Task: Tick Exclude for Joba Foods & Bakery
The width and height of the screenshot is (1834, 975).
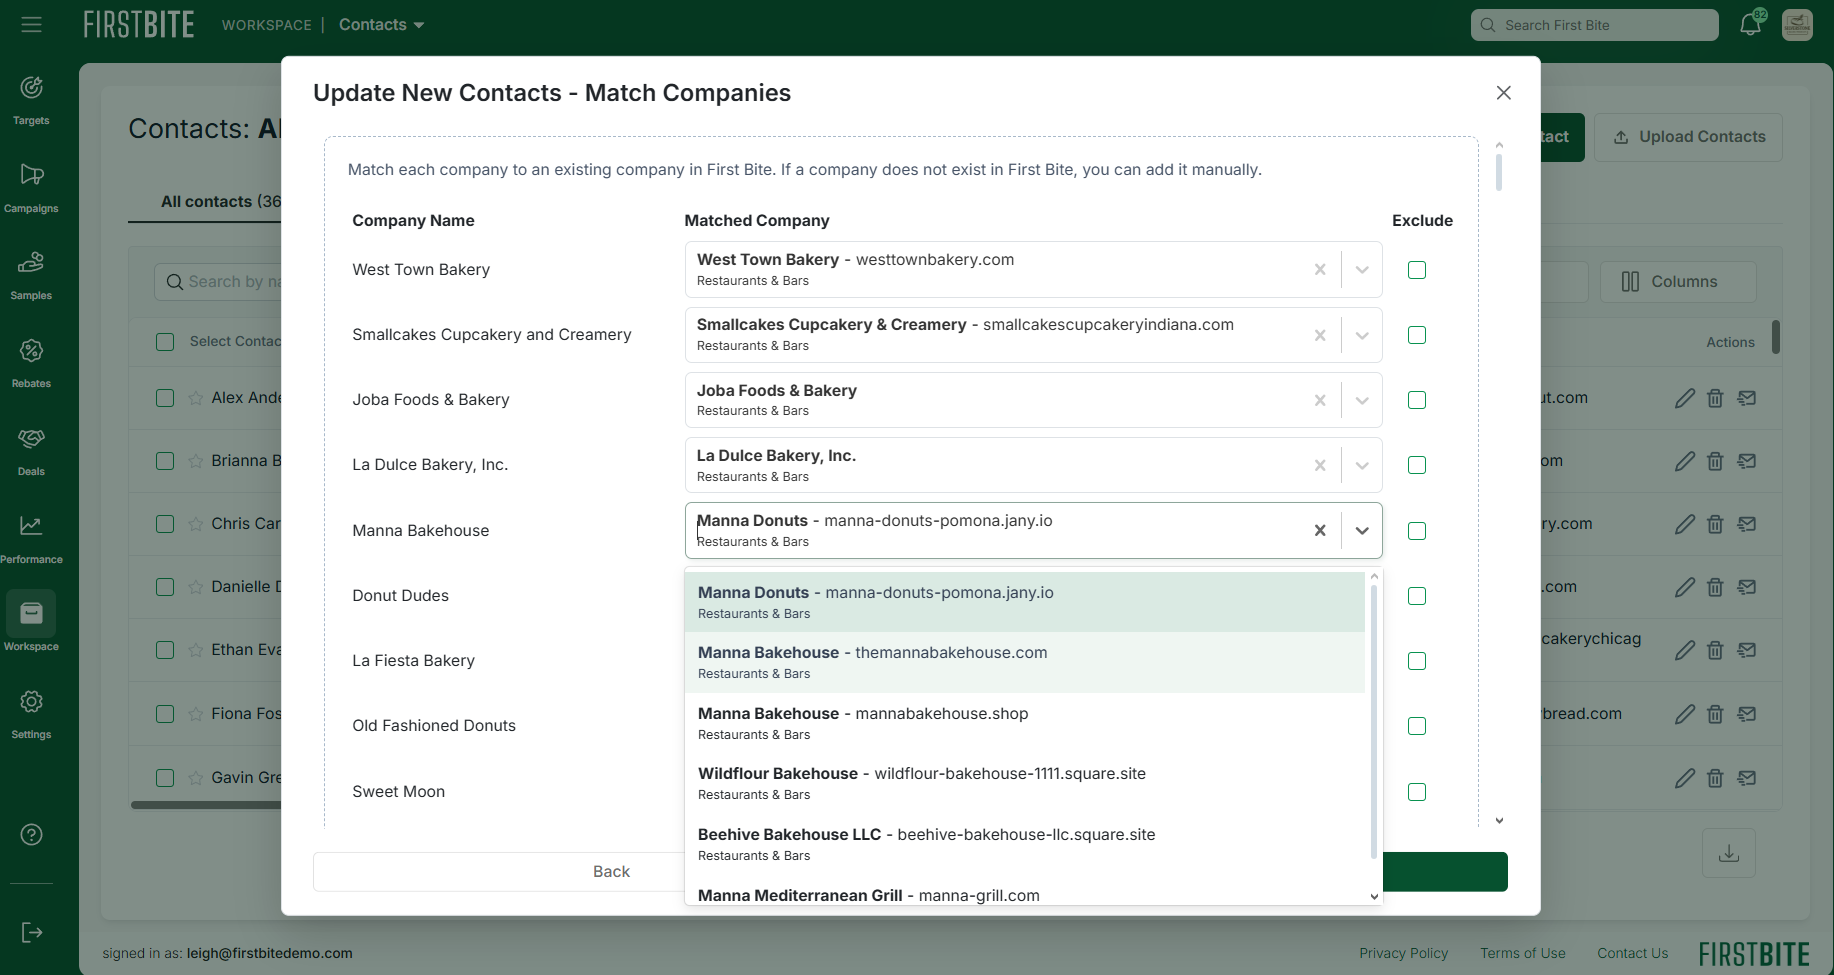Action: click(1417, 400)
